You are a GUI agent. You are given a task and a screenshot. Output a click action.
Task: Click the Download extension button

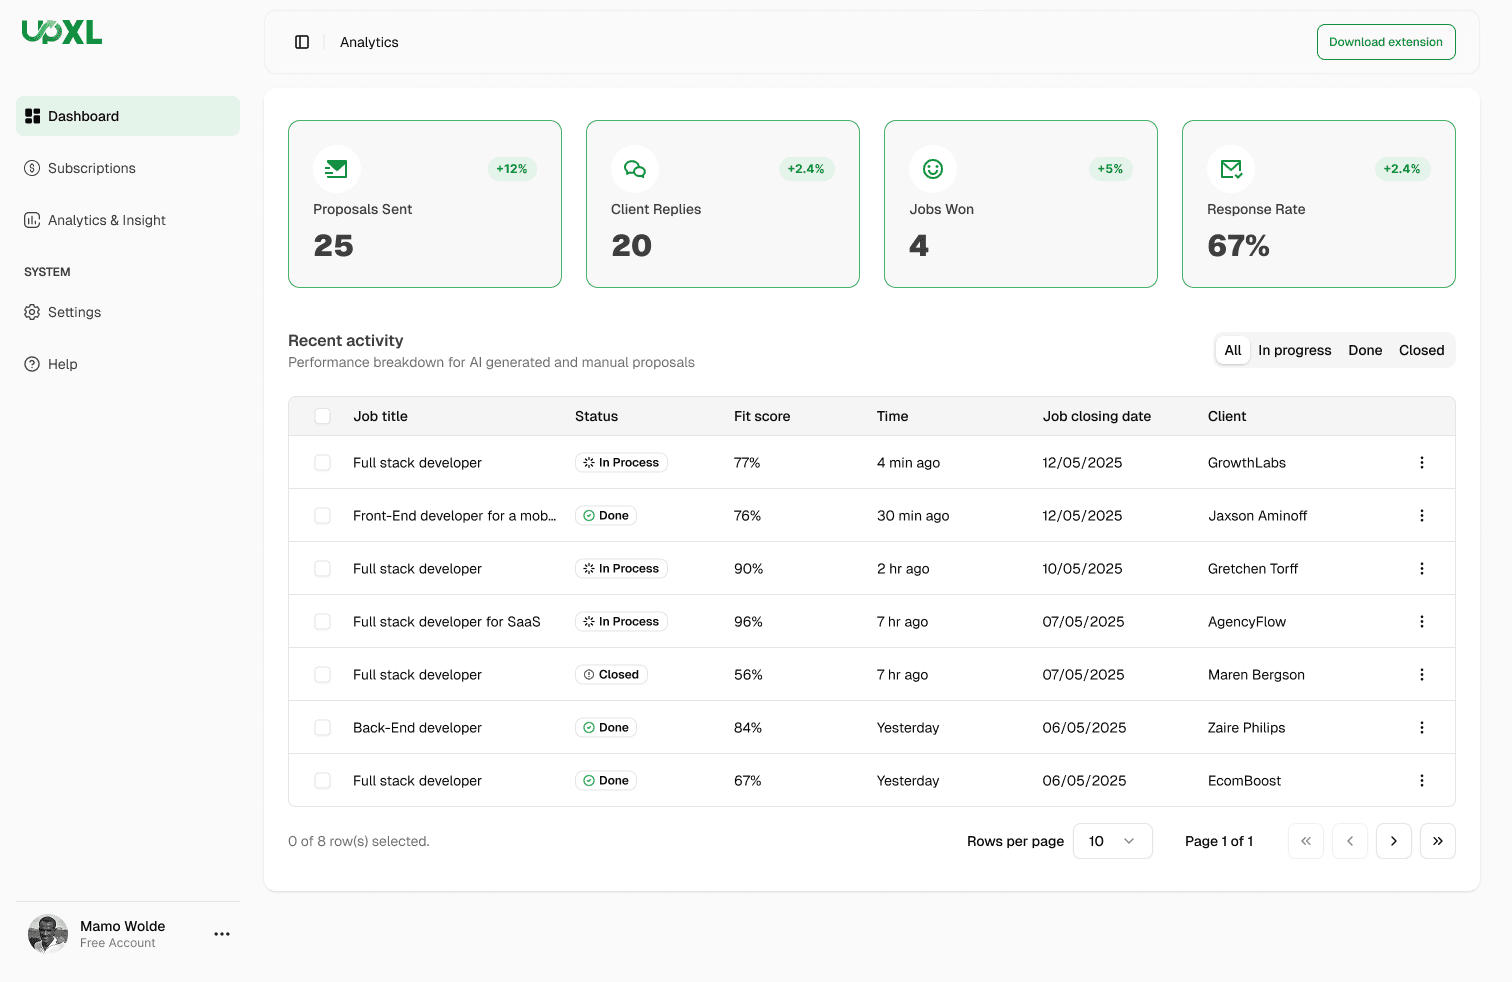pyautogui.click(x=1386, y=42)
